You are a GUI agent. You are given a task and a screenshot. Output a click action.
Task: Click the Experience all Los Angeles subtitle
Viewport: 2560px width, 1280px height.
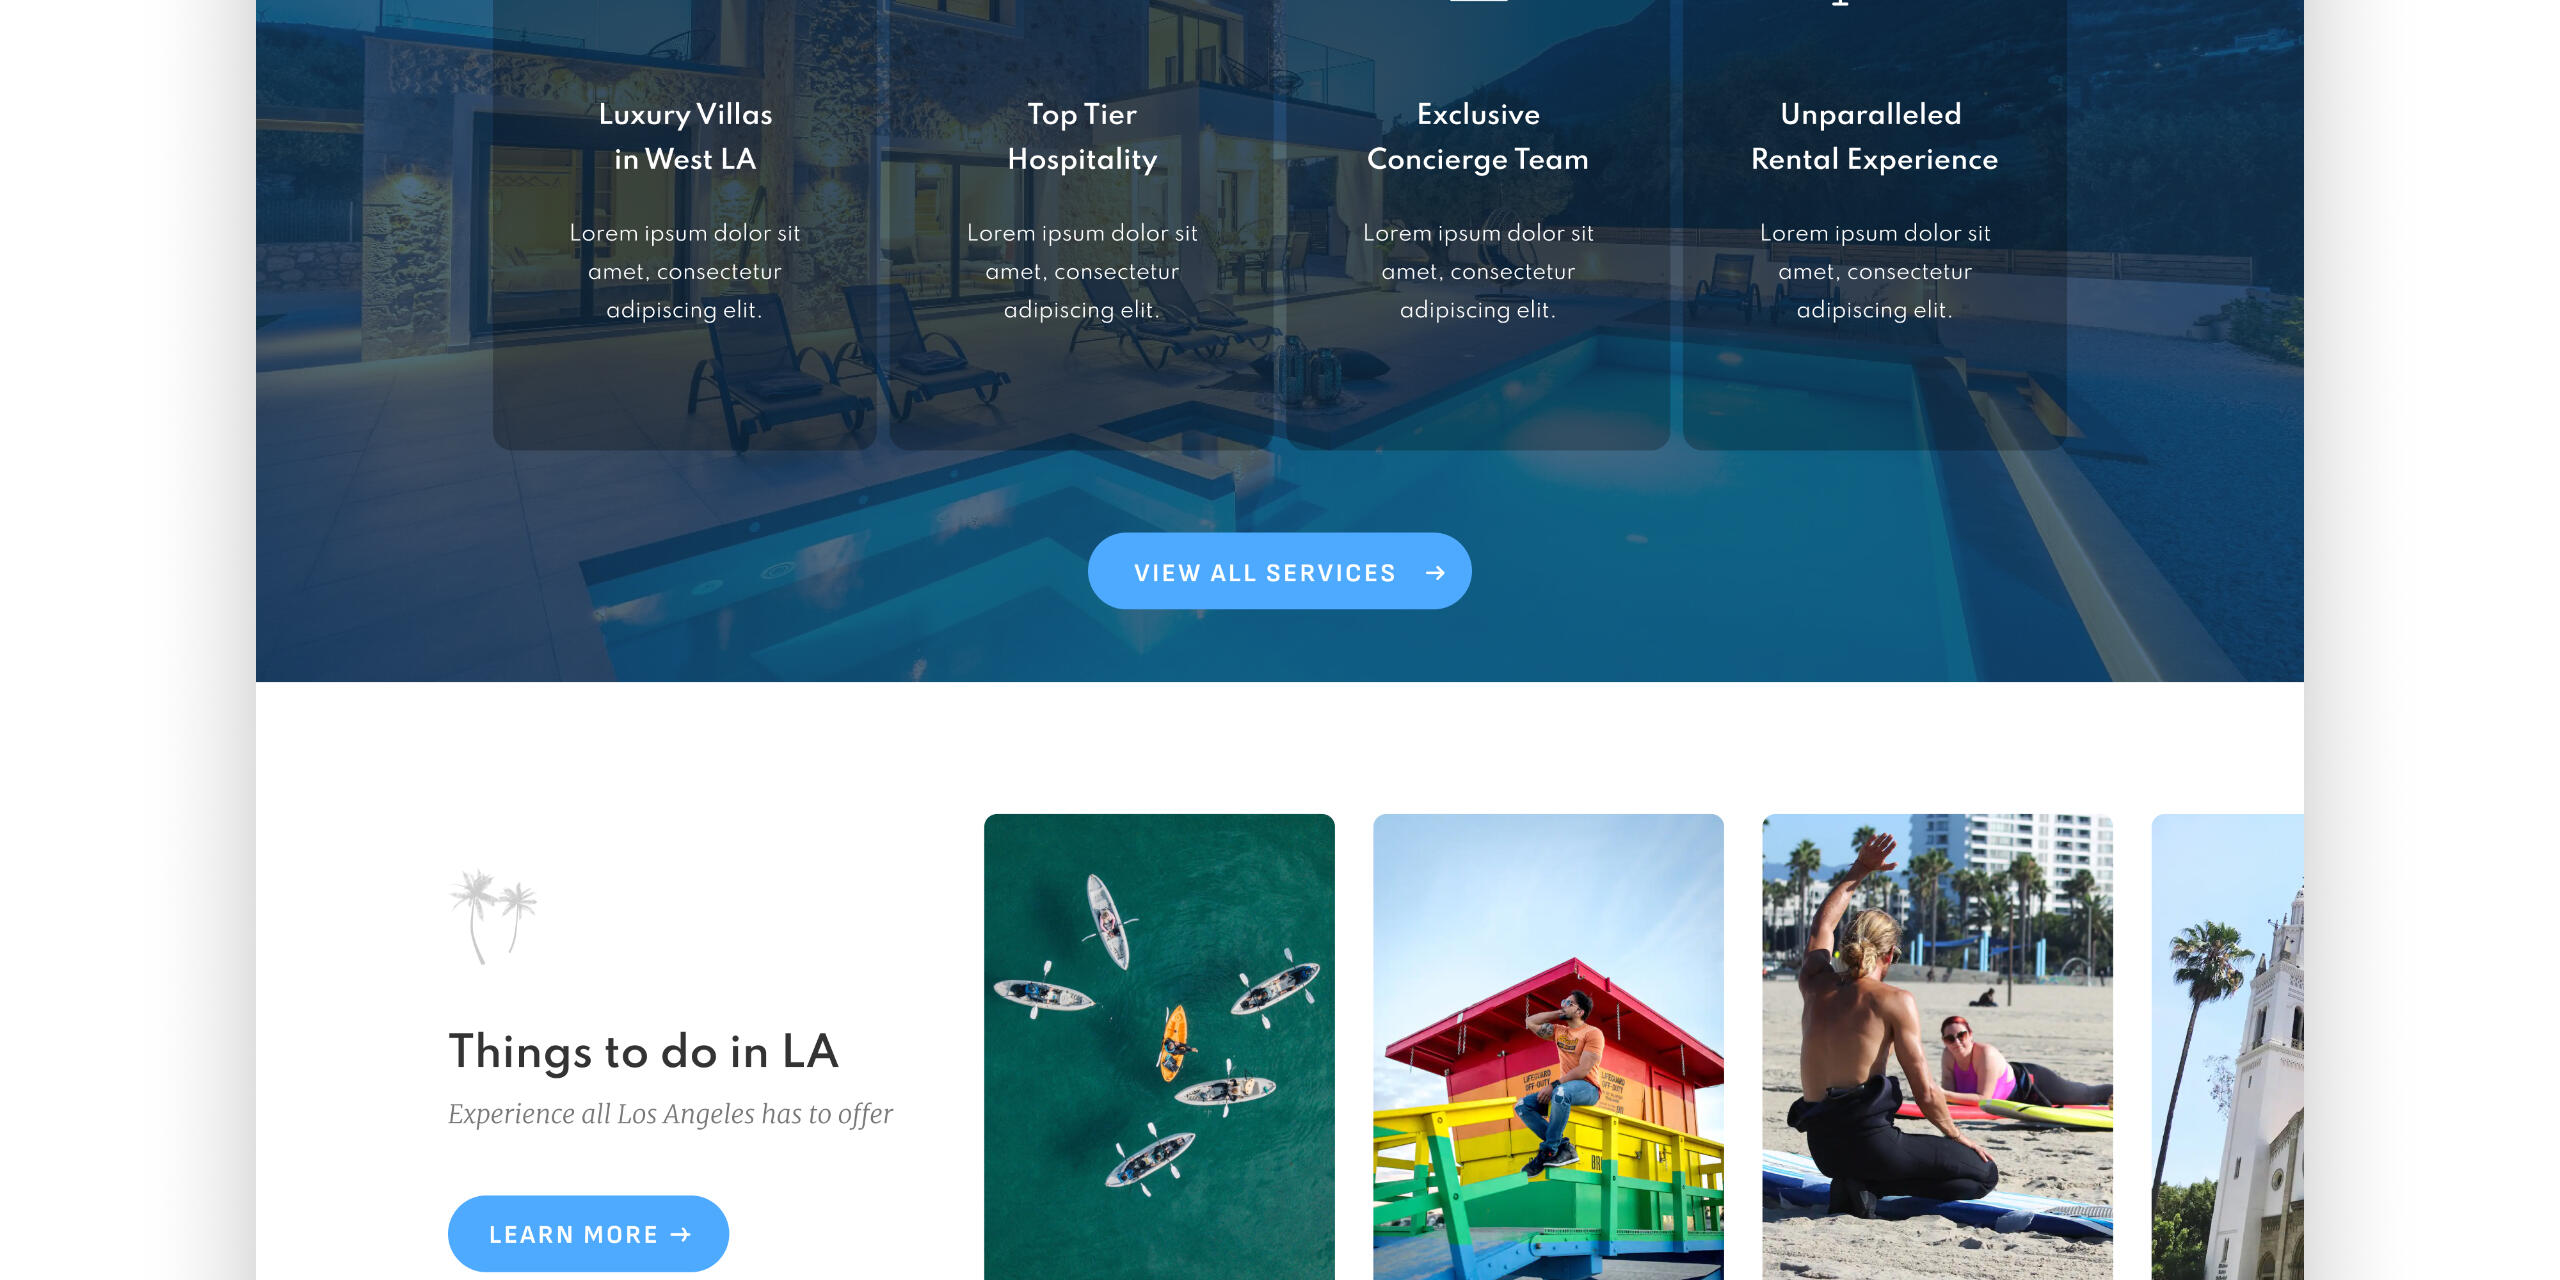[670, 1114]
